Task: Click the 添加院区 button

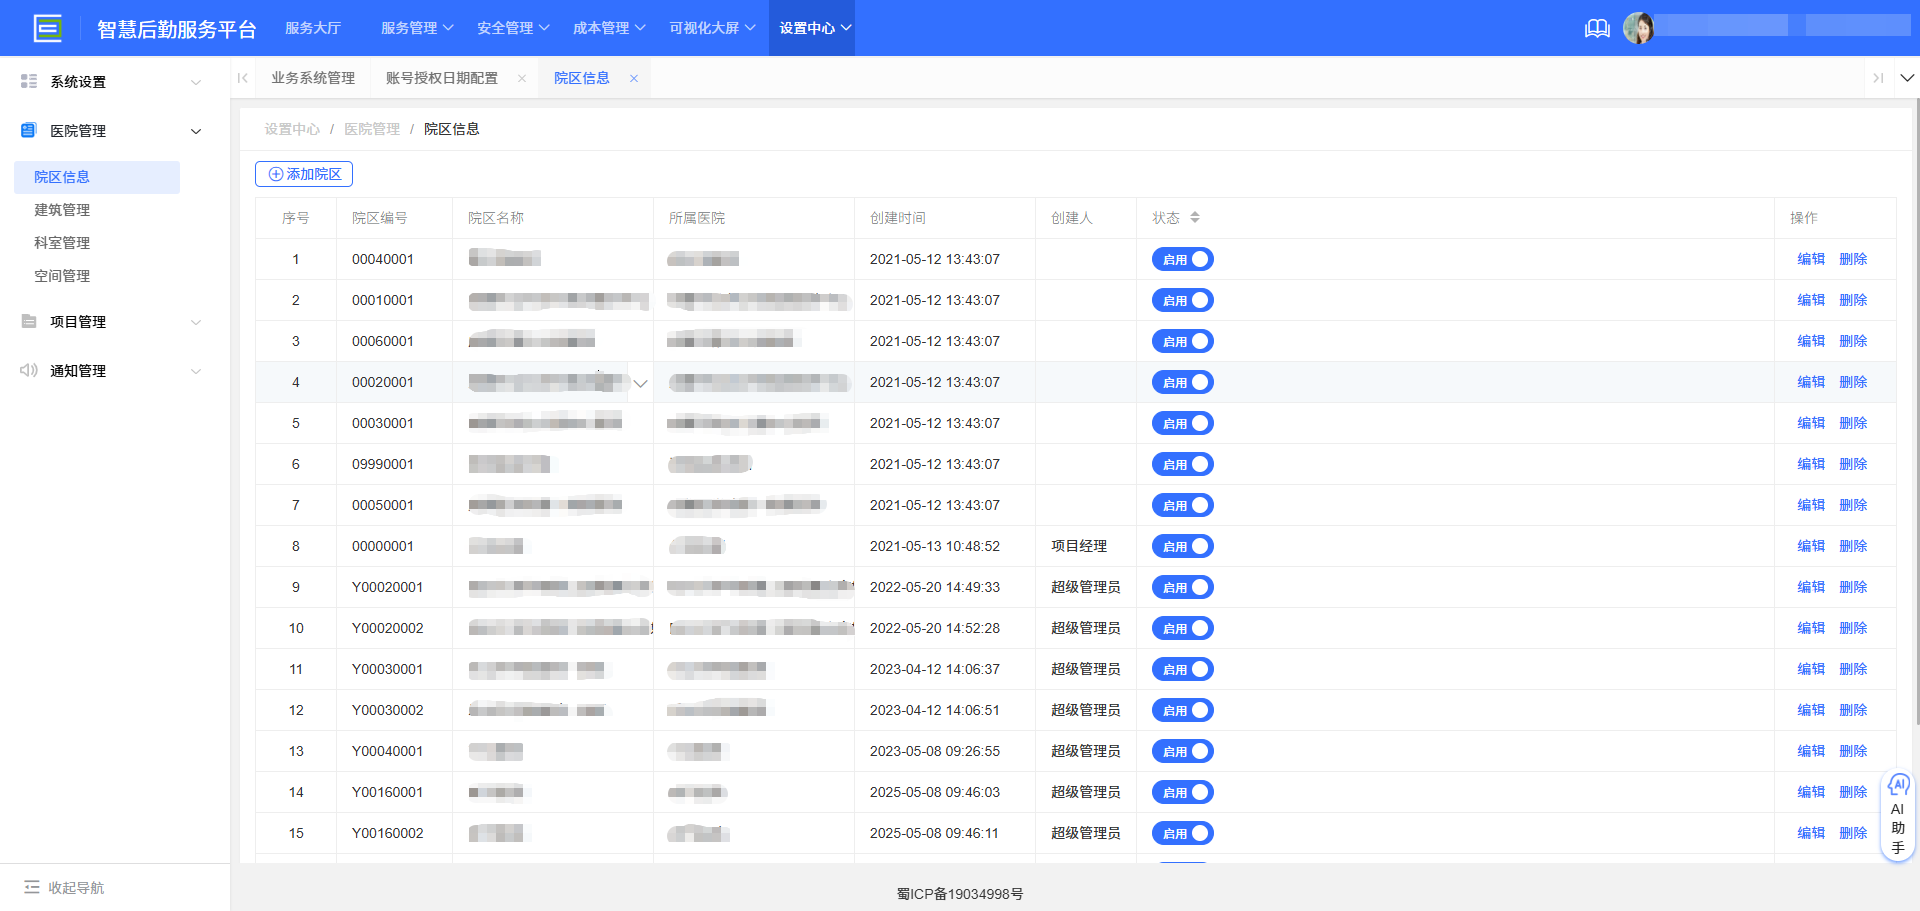Action: click(x=304, y=174)
